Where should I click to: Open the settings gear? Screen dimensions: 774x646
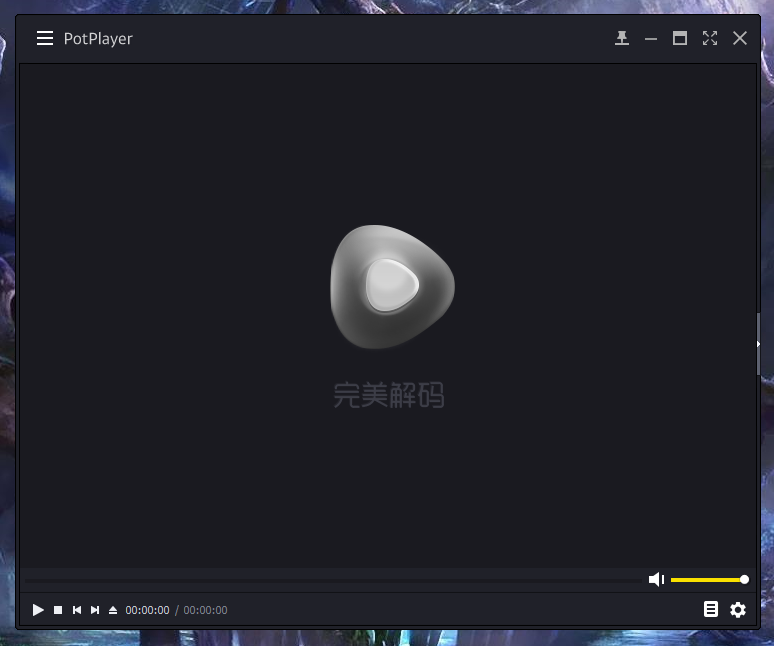tap(738, 609)
